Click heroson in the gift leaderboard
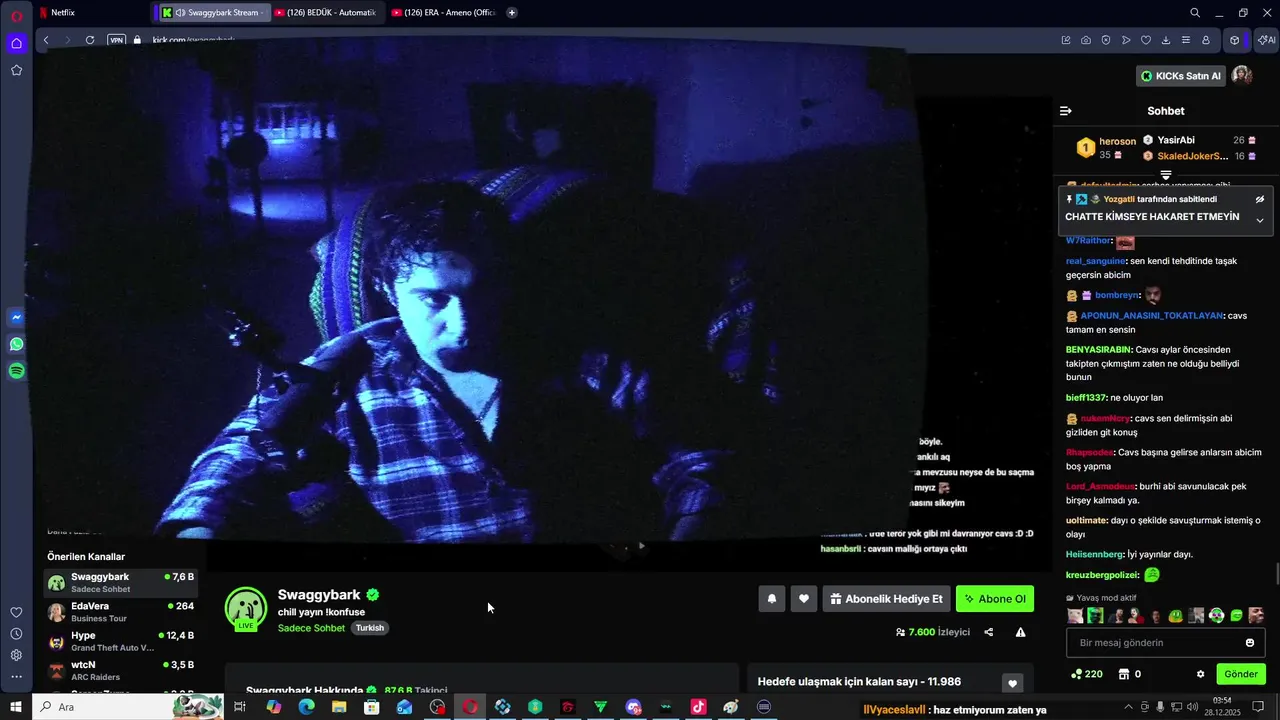Screen dimensions: 1280x720 tap(1117, 141)
